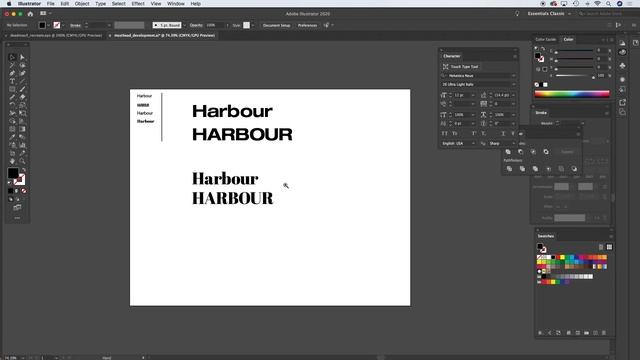Toggle Superscript in Character panel

[x=474, y=133]
